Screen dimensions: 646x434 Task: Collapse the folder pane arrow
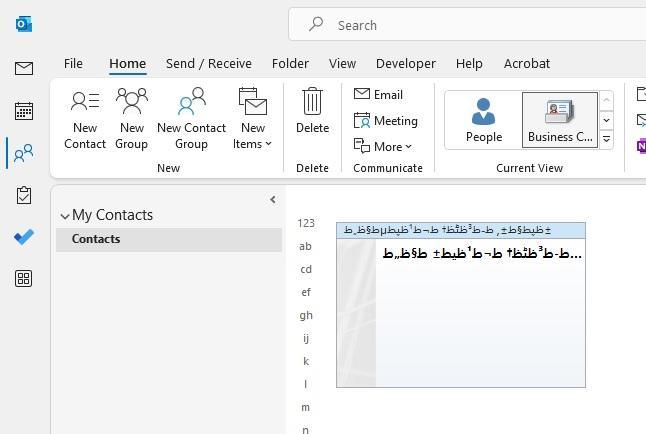click(273, 199)
